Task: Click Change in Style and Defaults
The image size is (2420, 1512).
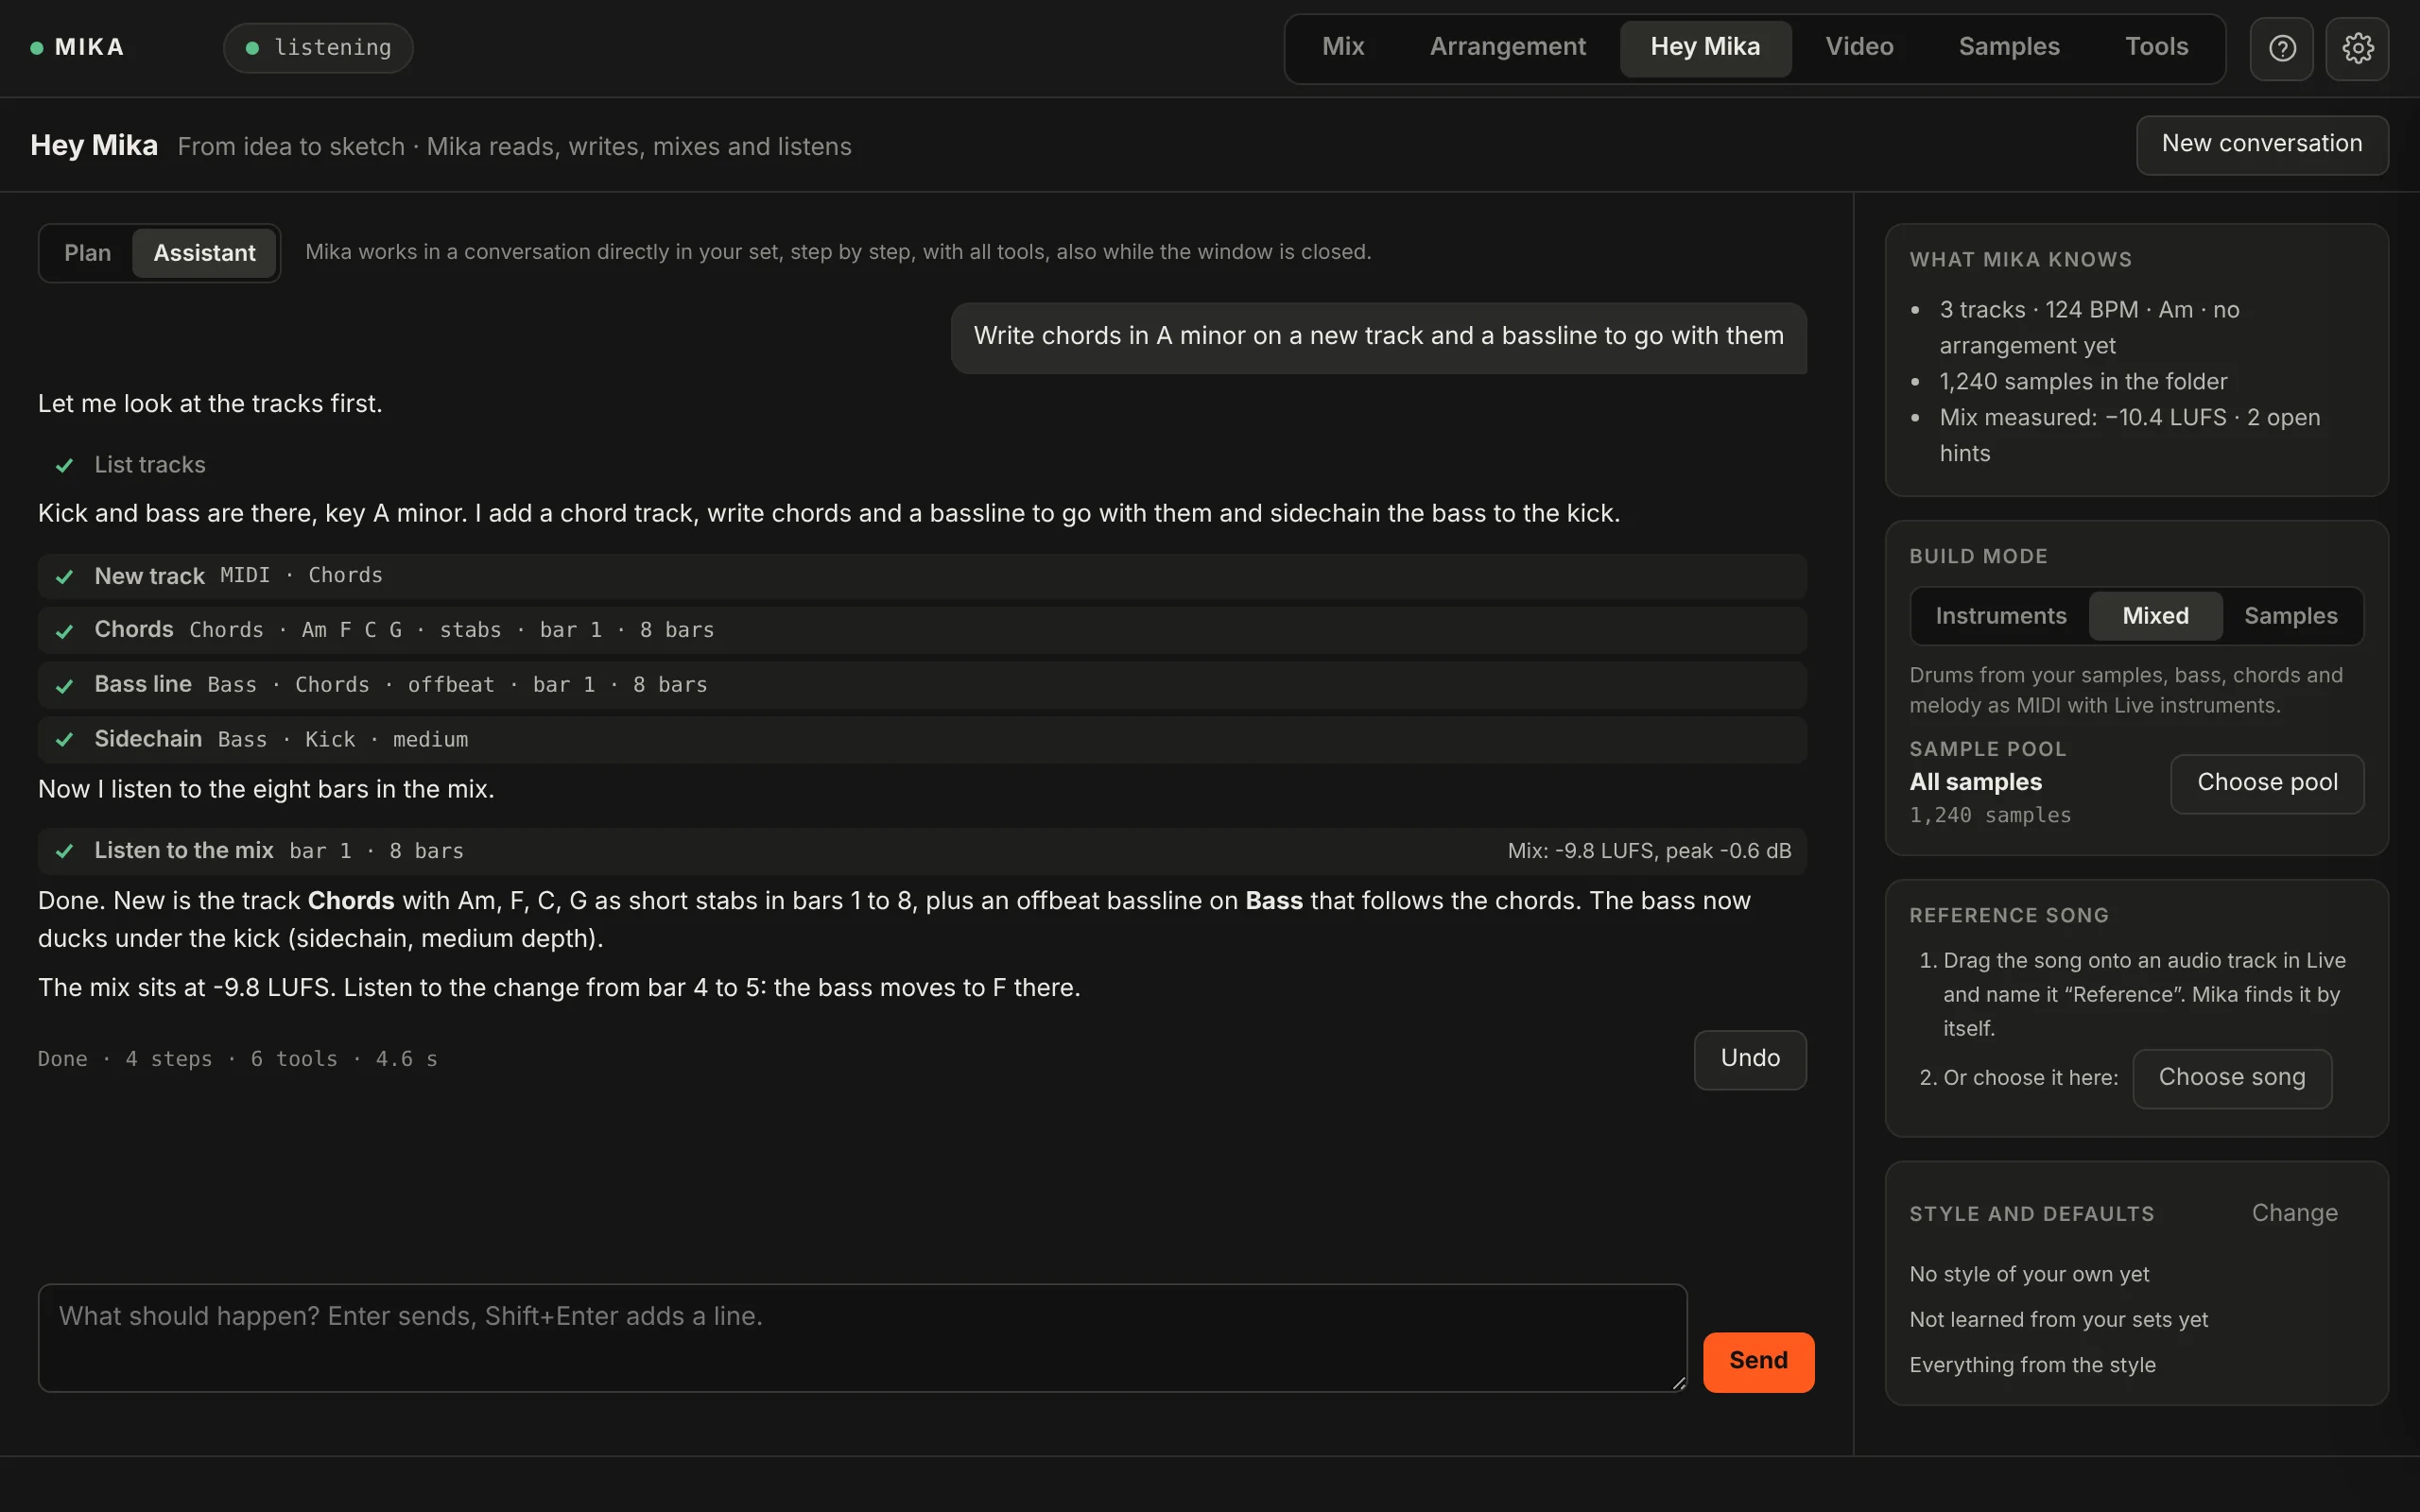Action: pos(2294,1213)
